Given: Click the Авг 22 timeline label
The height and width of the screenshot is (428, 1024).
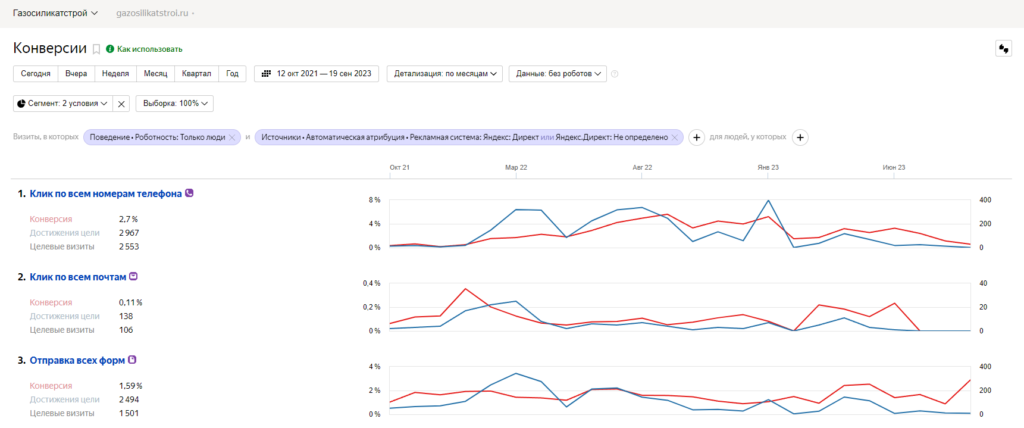Looking at the screenshot, I should tap(643, 168).
